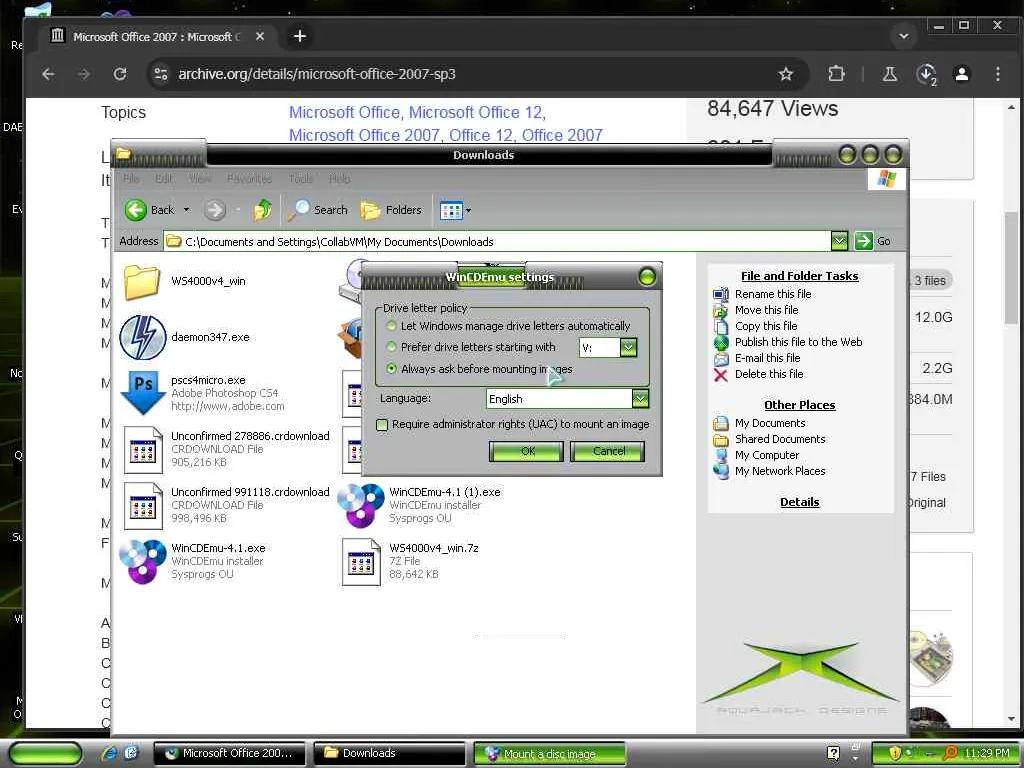Select the WinCDEmu-4.1.exe installer icon
1024x768 pixels.
tap(142, 561)
